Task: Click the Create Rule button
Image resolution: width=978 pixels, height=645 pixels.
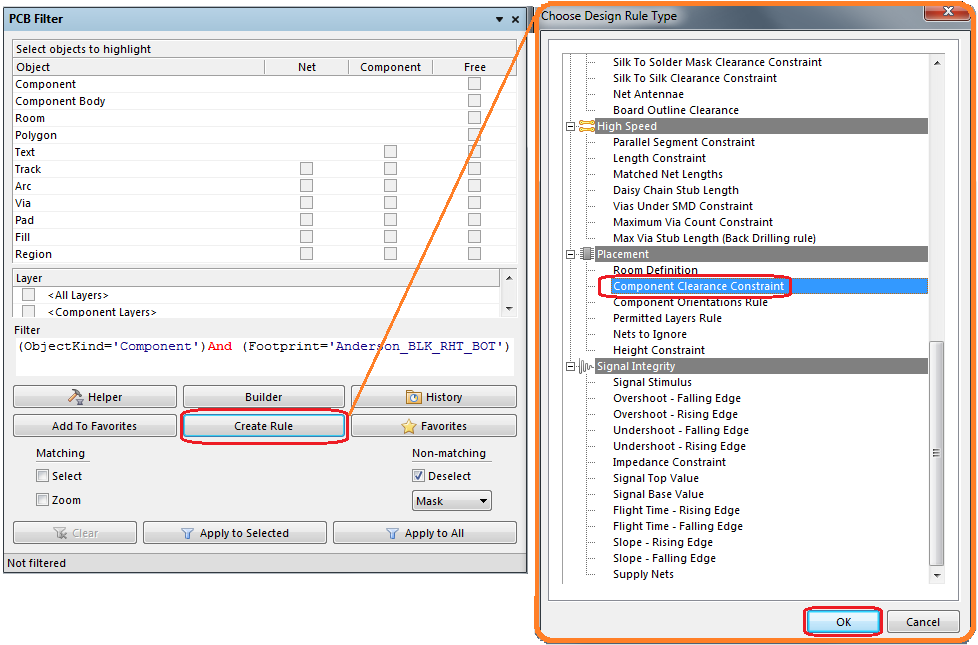Action: tap(263, 426)
